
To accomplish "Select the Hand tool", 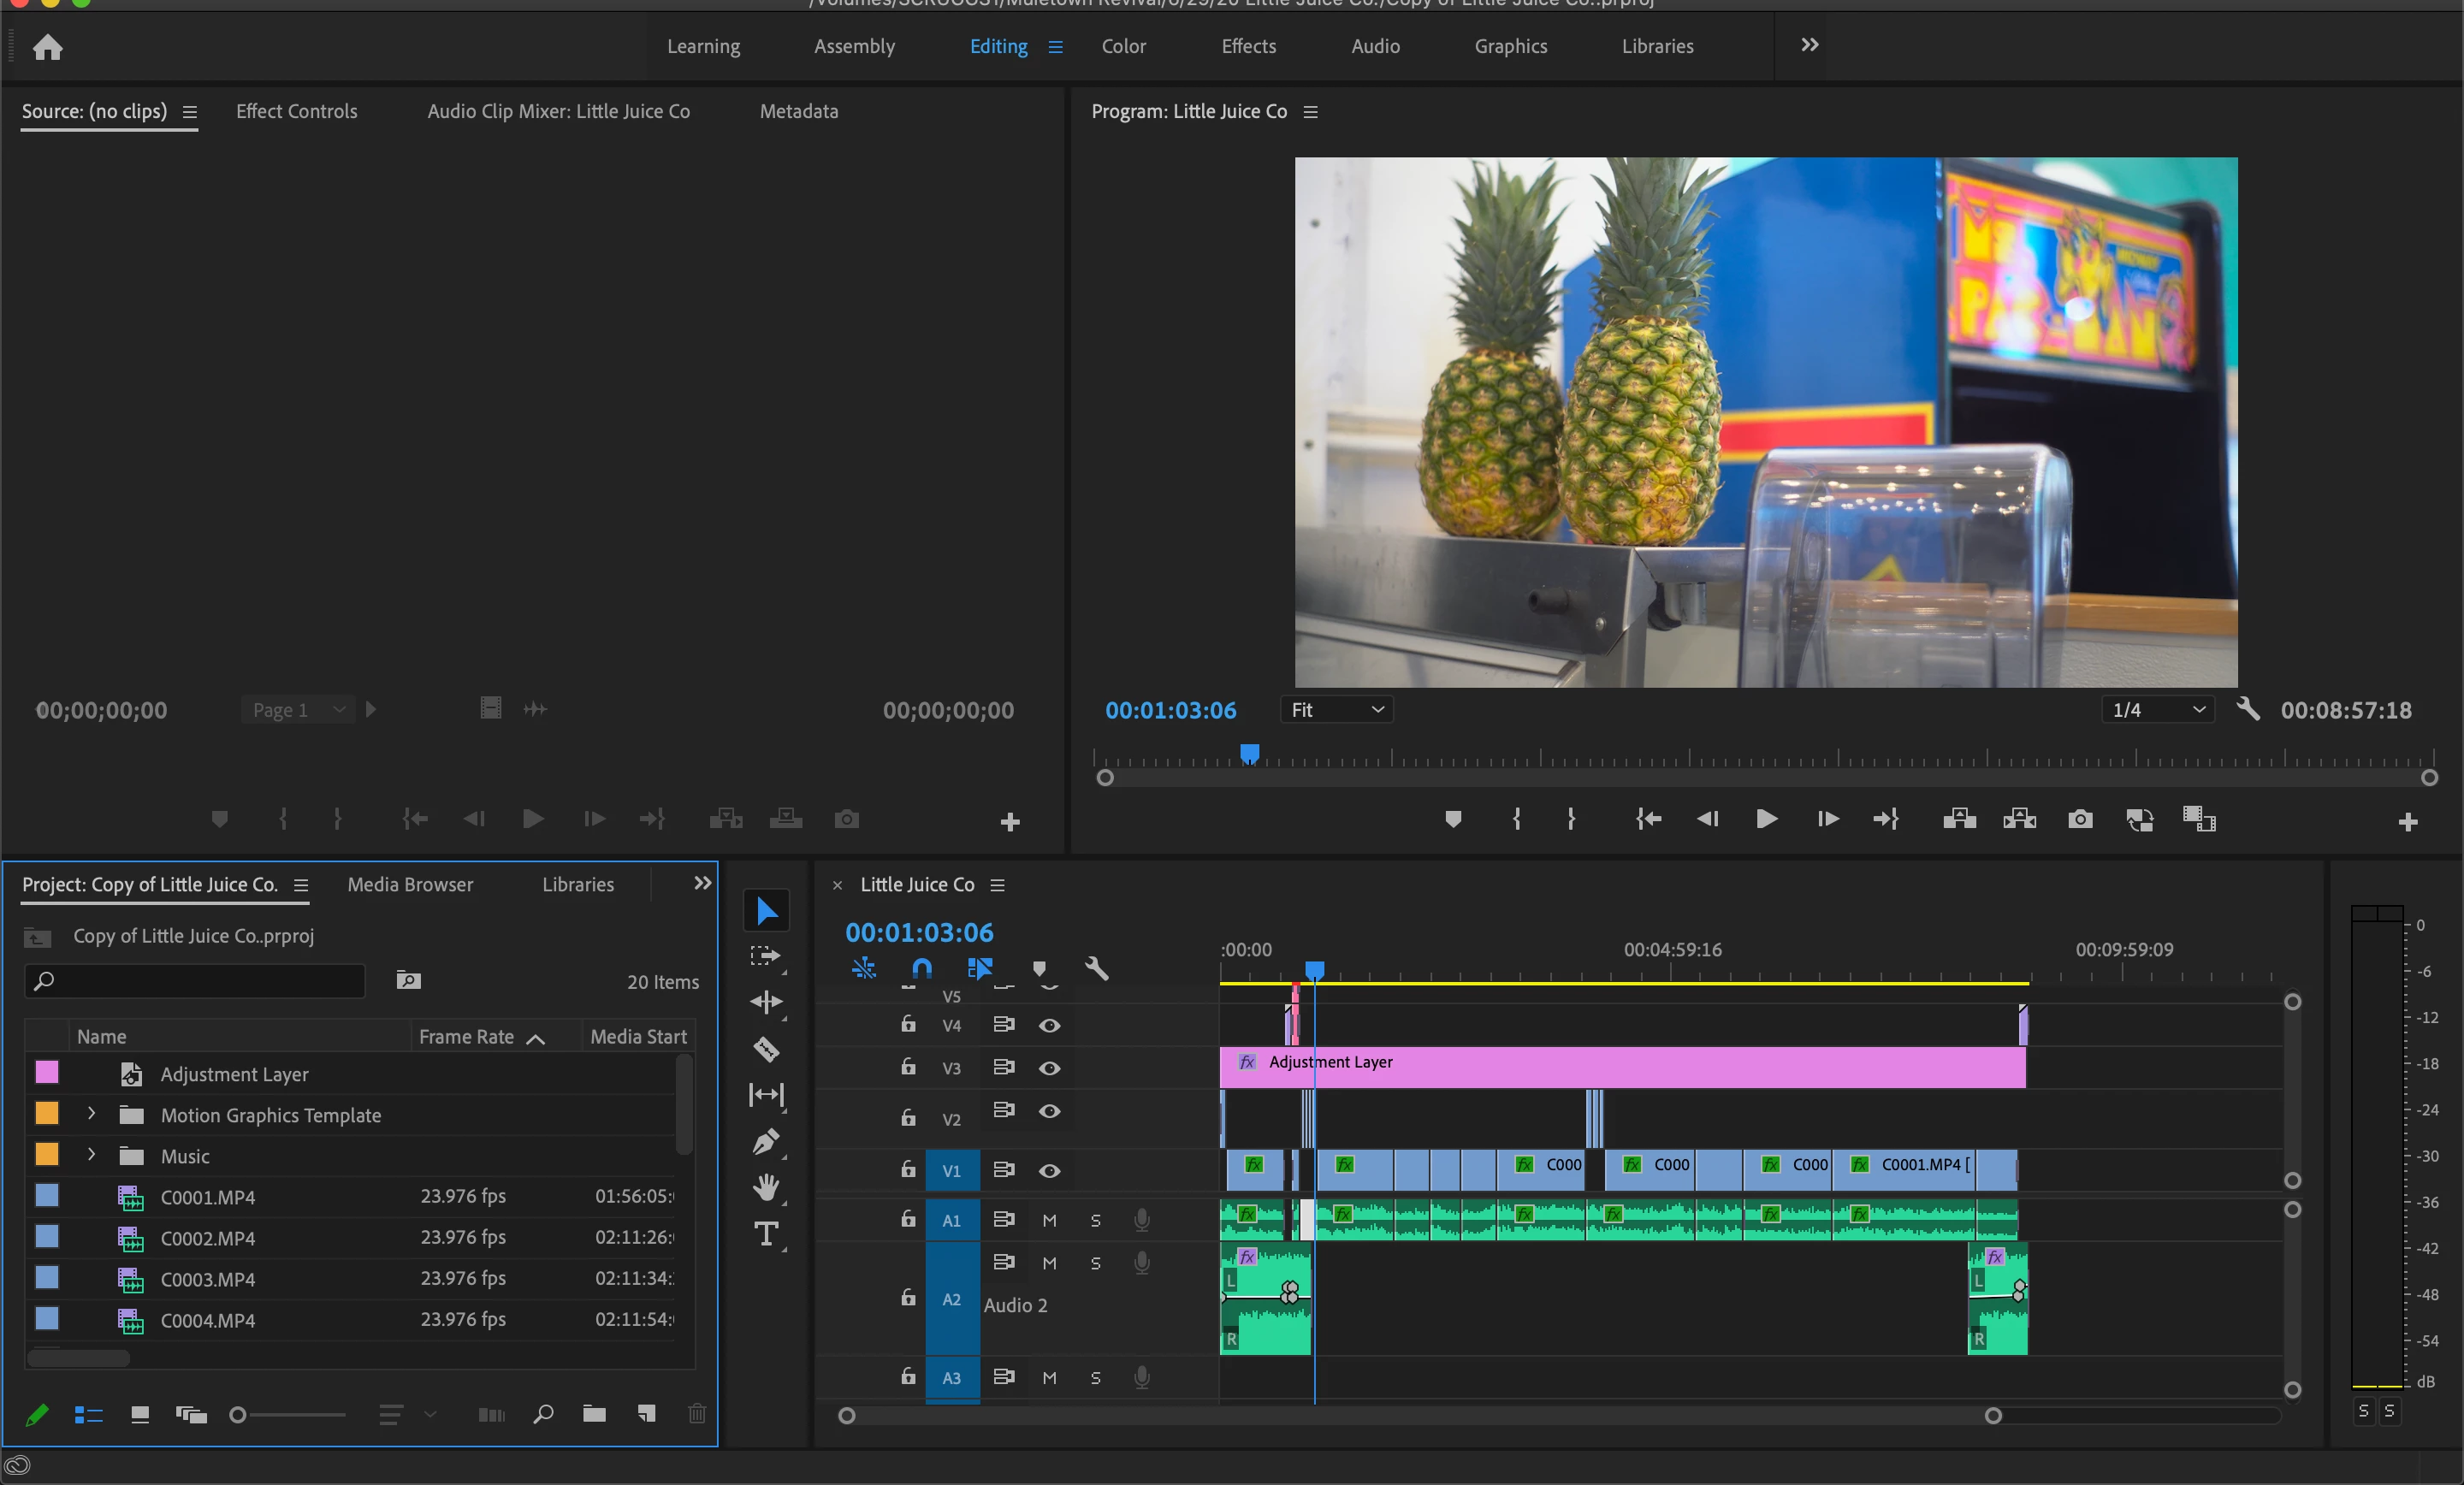I will pos(766,1187).
